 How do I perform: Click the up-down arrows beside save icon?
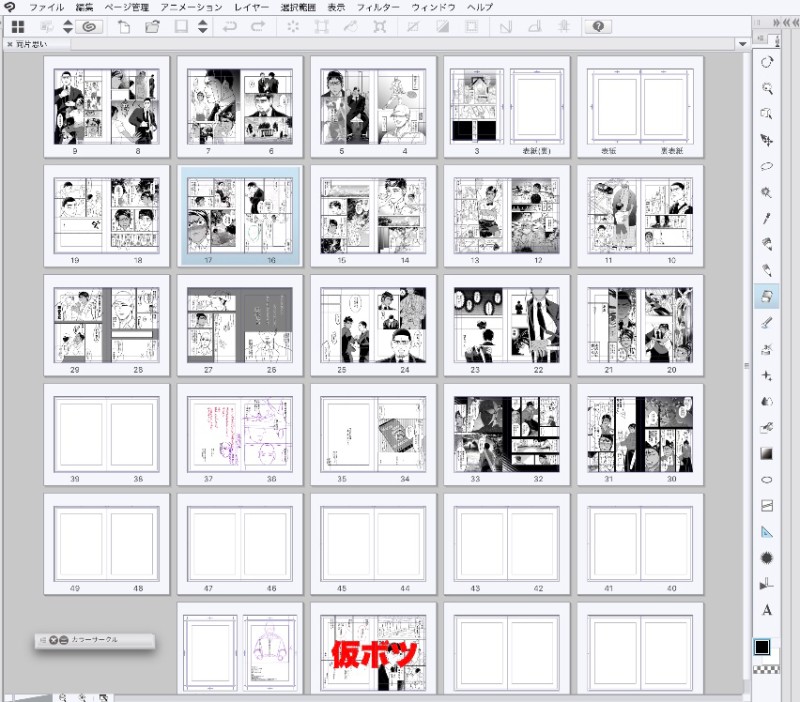tap(203, 27)
